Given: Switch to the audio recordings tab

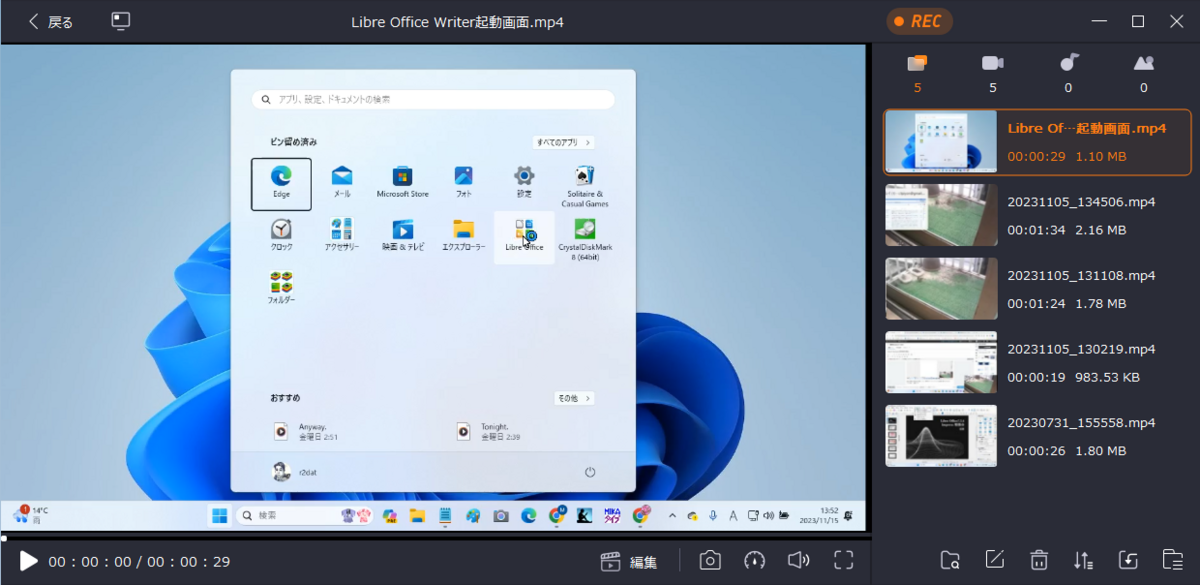Looking at the screenshot, I should tap(1069, 63).
